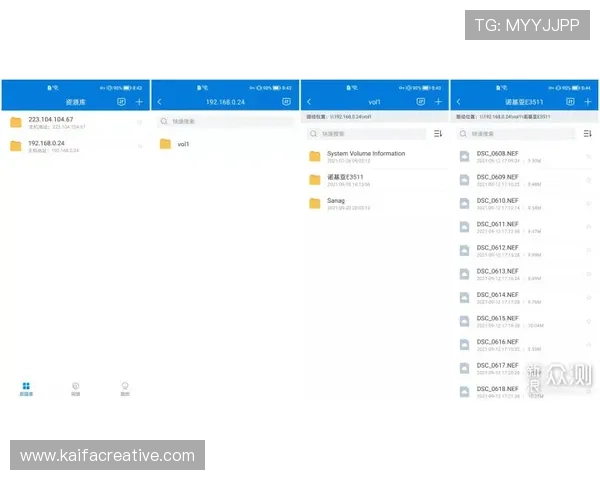This screenshot has height=480, width=600.
Task: Click the System Volume Information folder name
Action: click(x=366, y=153)
